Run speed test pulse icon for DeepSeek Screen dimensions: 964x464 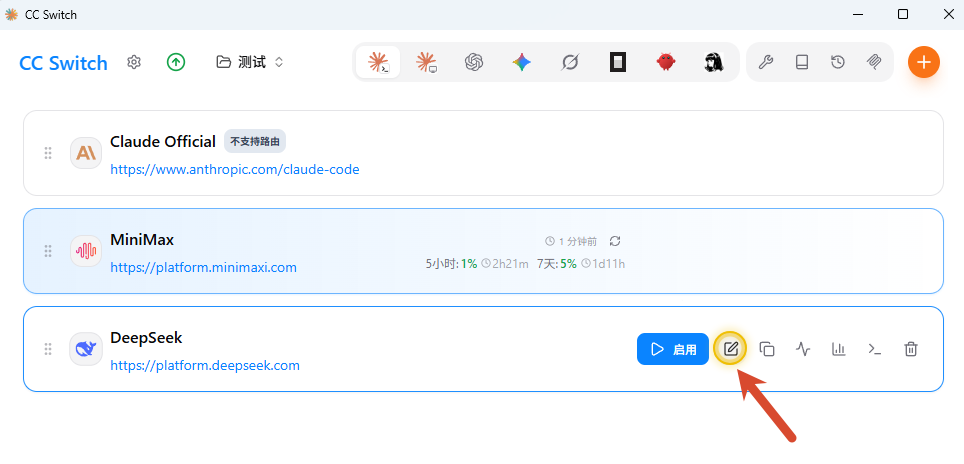point(803,349)
